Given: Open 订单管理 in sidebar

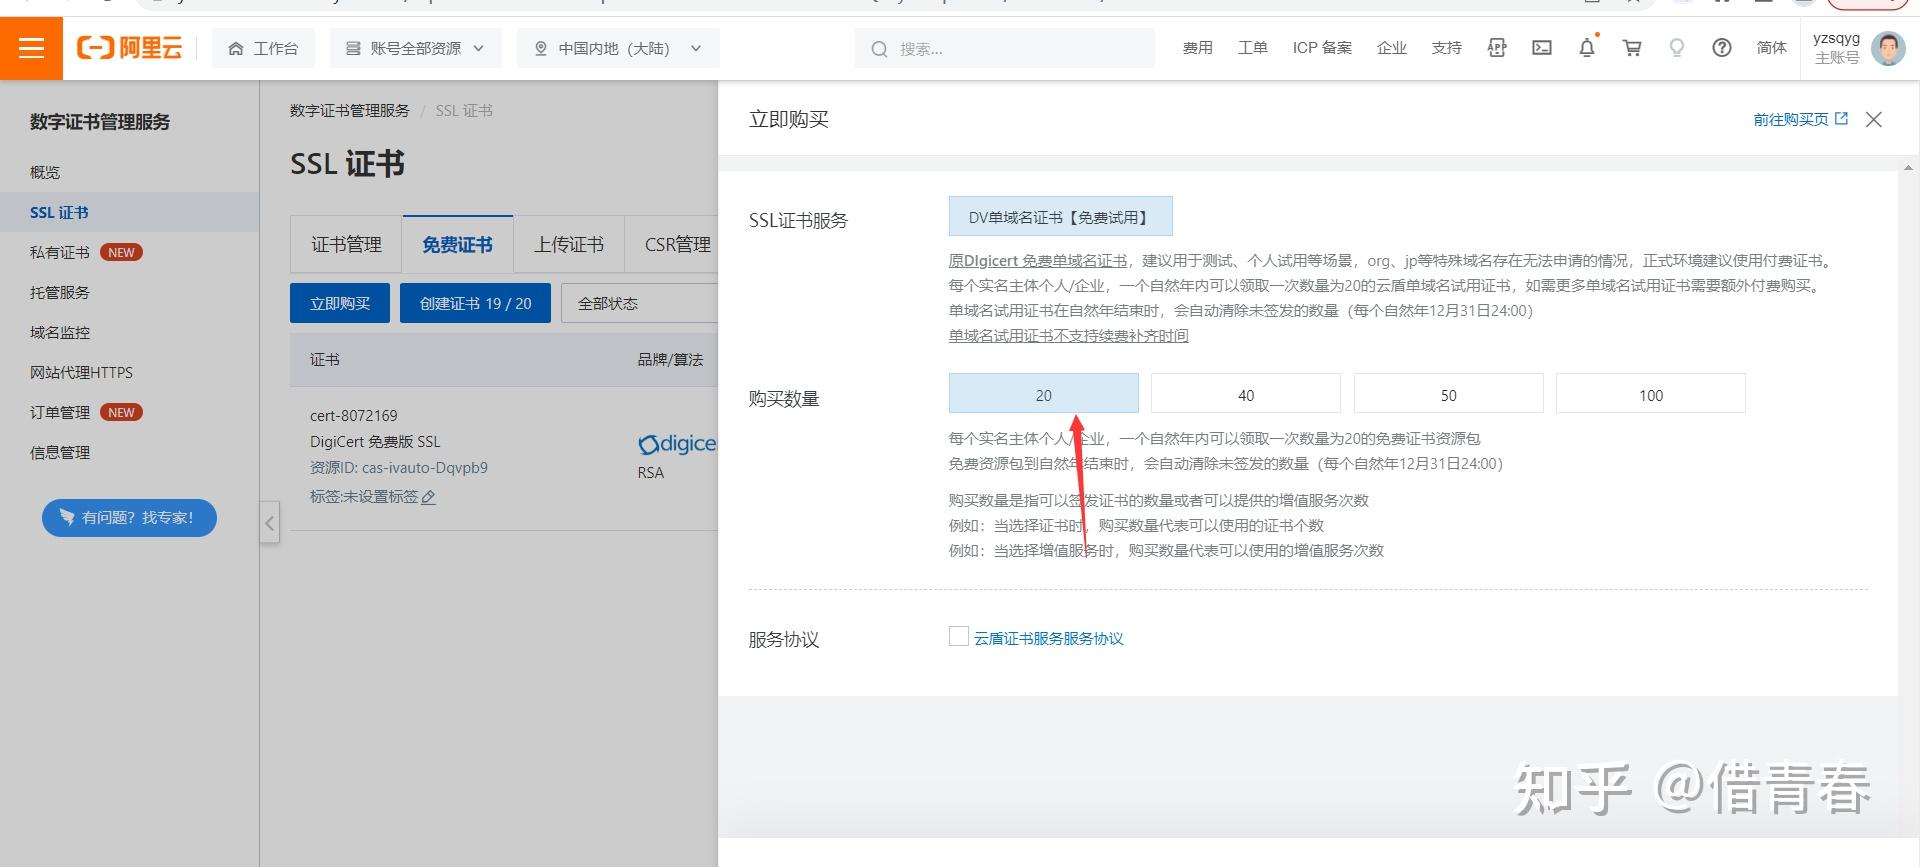Looking at the screenshot, I should pos(60,412).
